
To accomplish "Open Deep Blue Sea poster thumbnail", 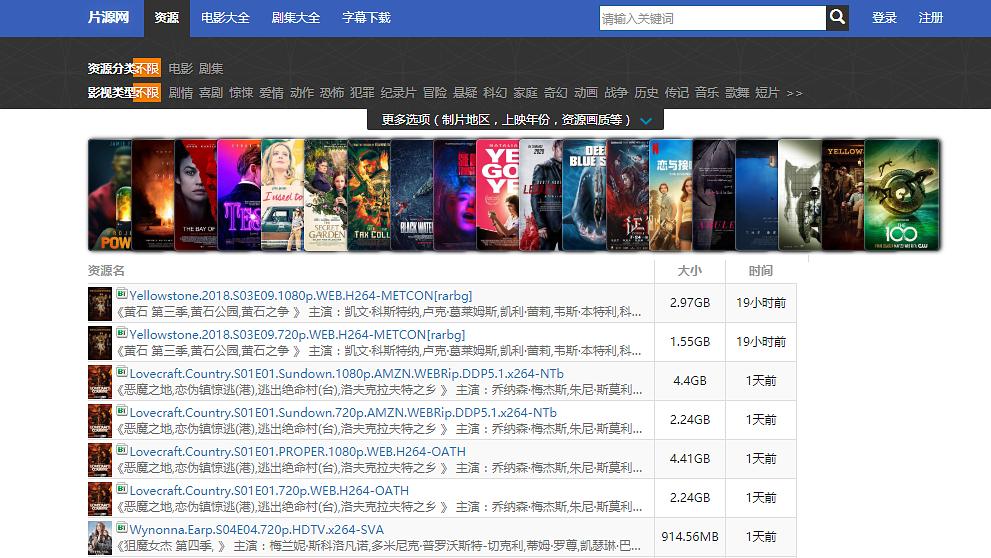I will 585,195.
